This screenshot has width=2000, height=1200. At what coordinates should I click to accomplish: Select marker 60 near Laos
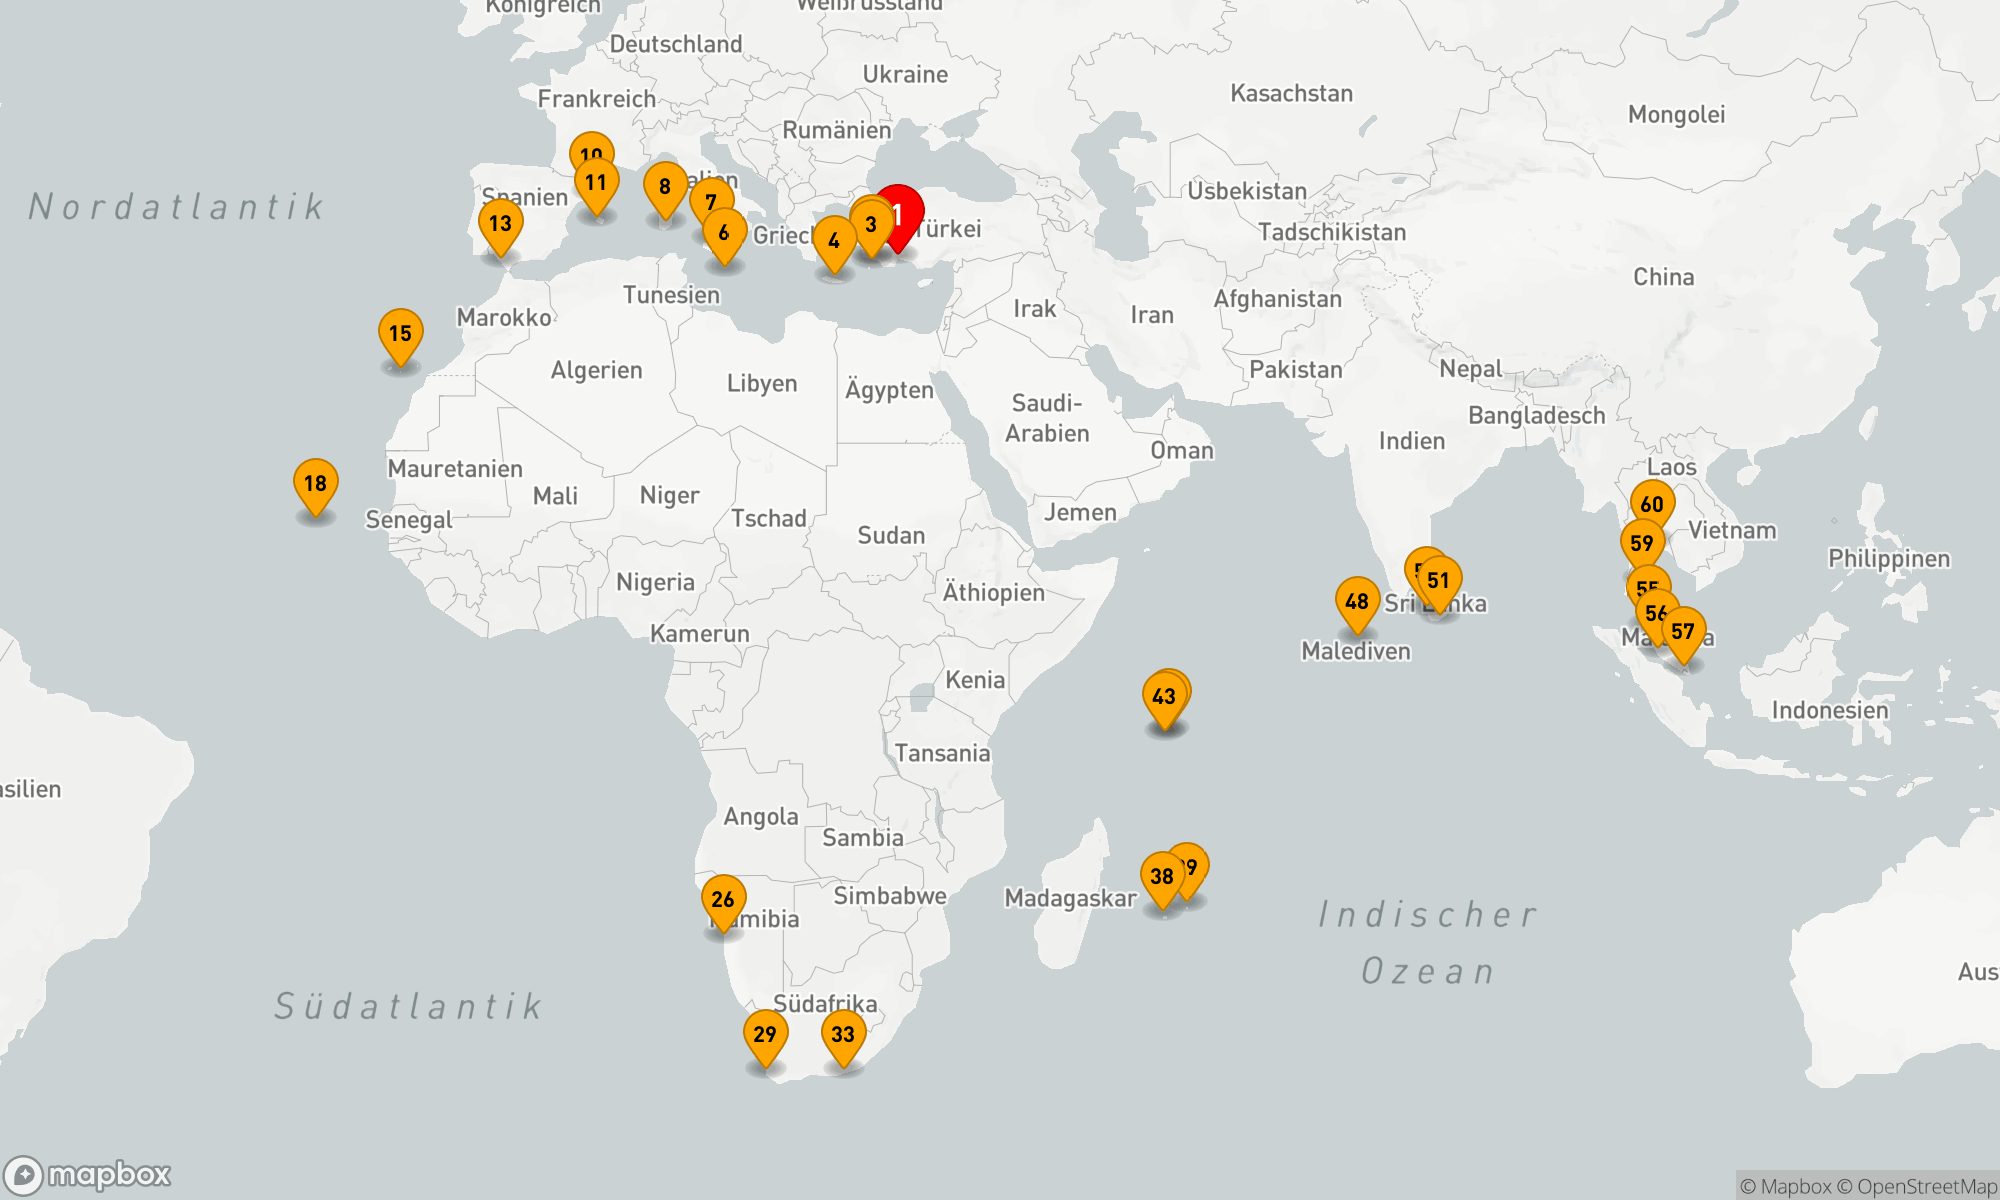pyautogui.click(x=1652, y=504)
